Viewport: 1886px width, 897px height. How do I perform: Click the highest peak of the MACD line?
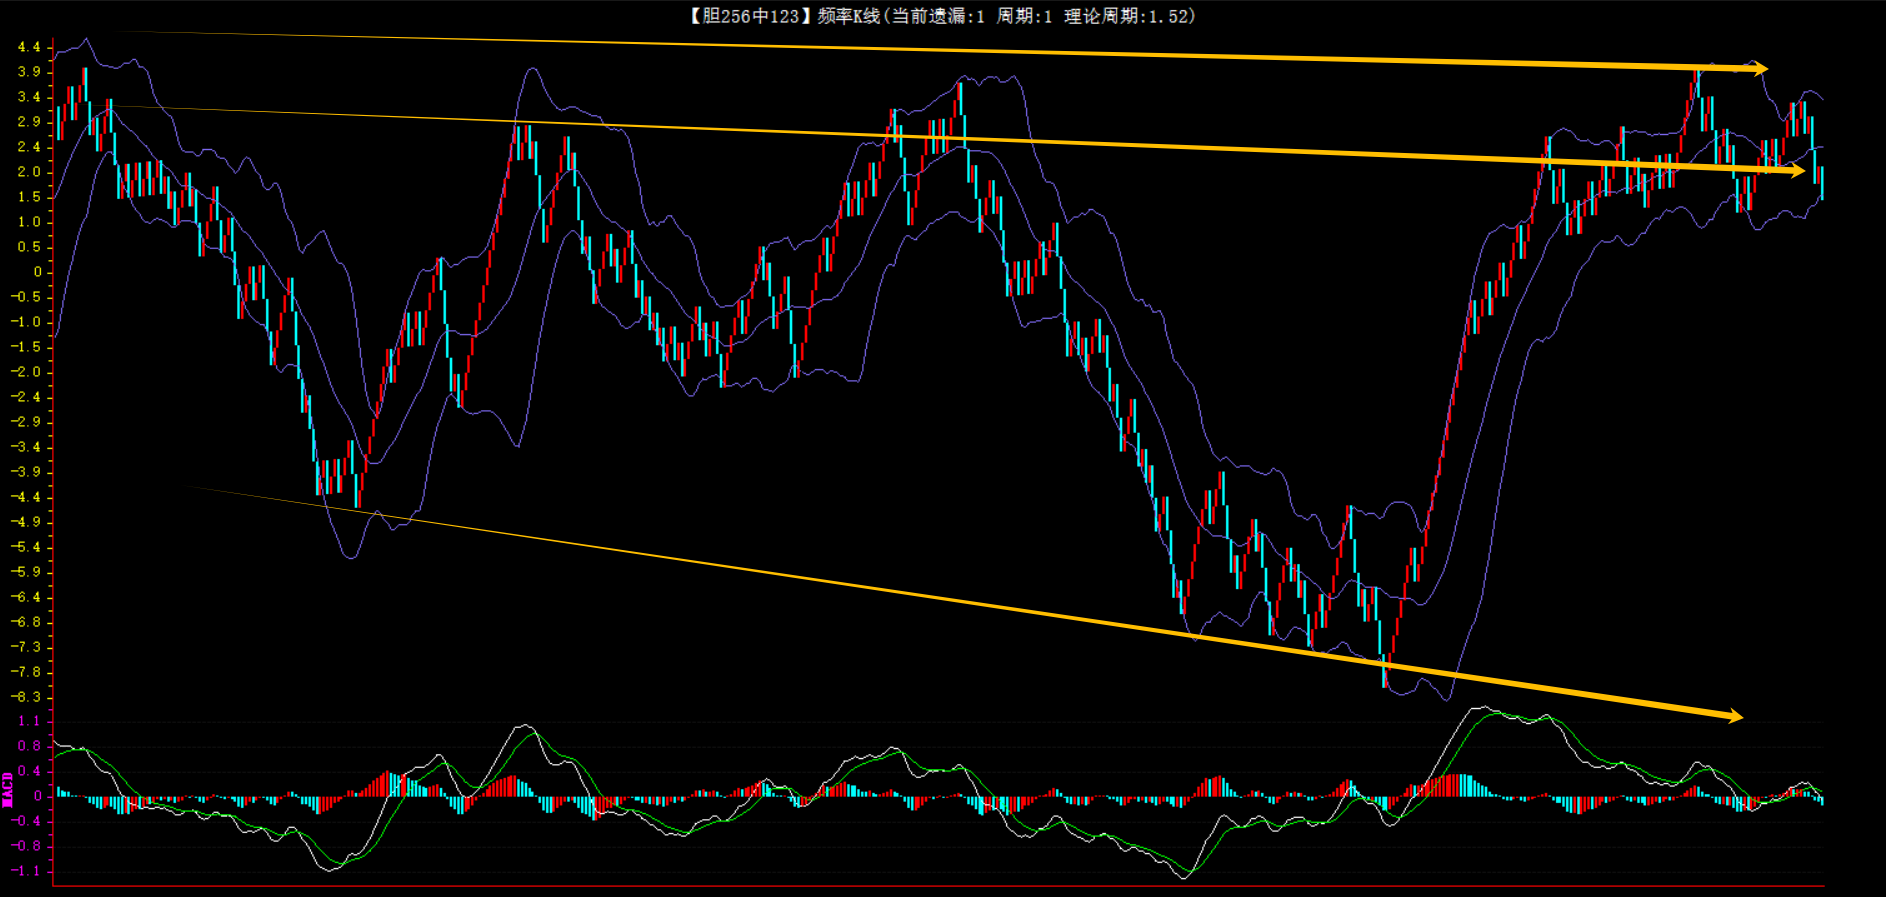pyautogui.click(x=1482, y=708)
